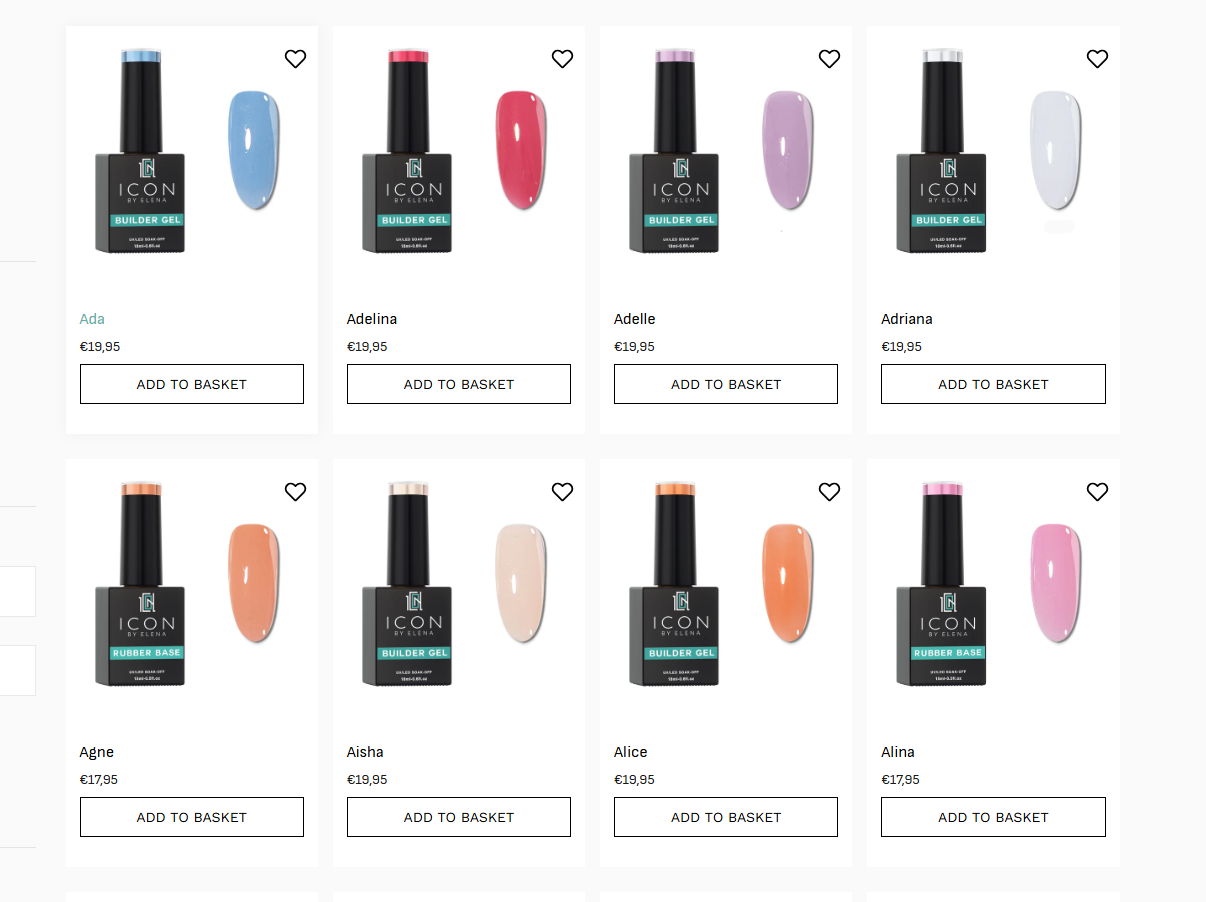This screenshot has width=1206, height=902.
Task: Add Adelina to basket
Action: pos(459,384)
